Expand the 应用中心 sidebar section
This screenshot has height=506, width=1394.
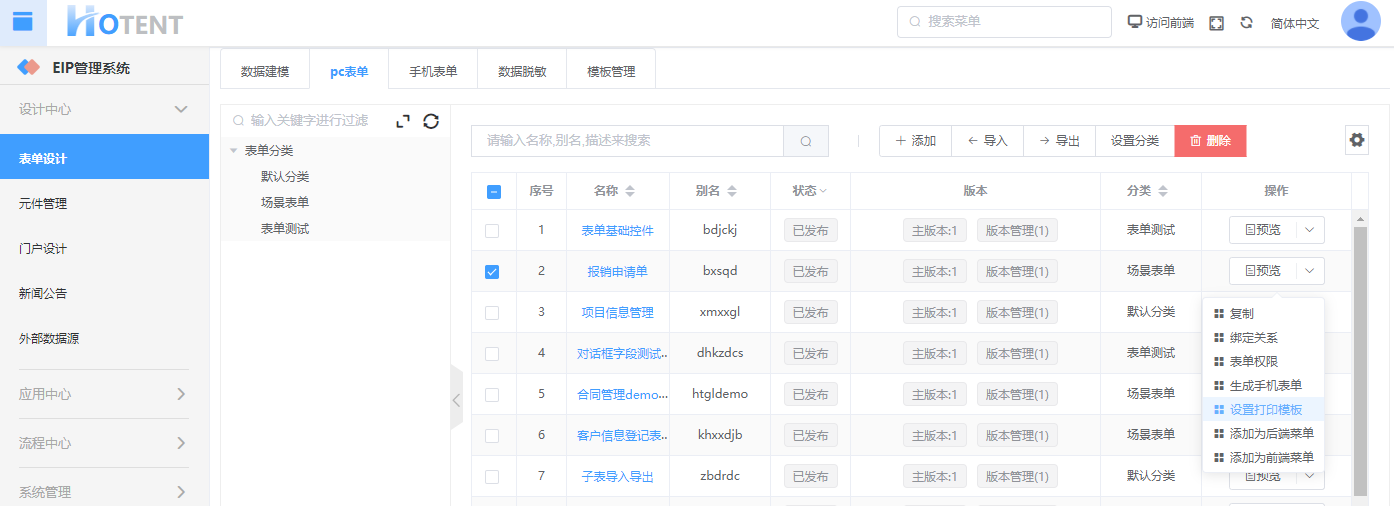coord(181,394)
